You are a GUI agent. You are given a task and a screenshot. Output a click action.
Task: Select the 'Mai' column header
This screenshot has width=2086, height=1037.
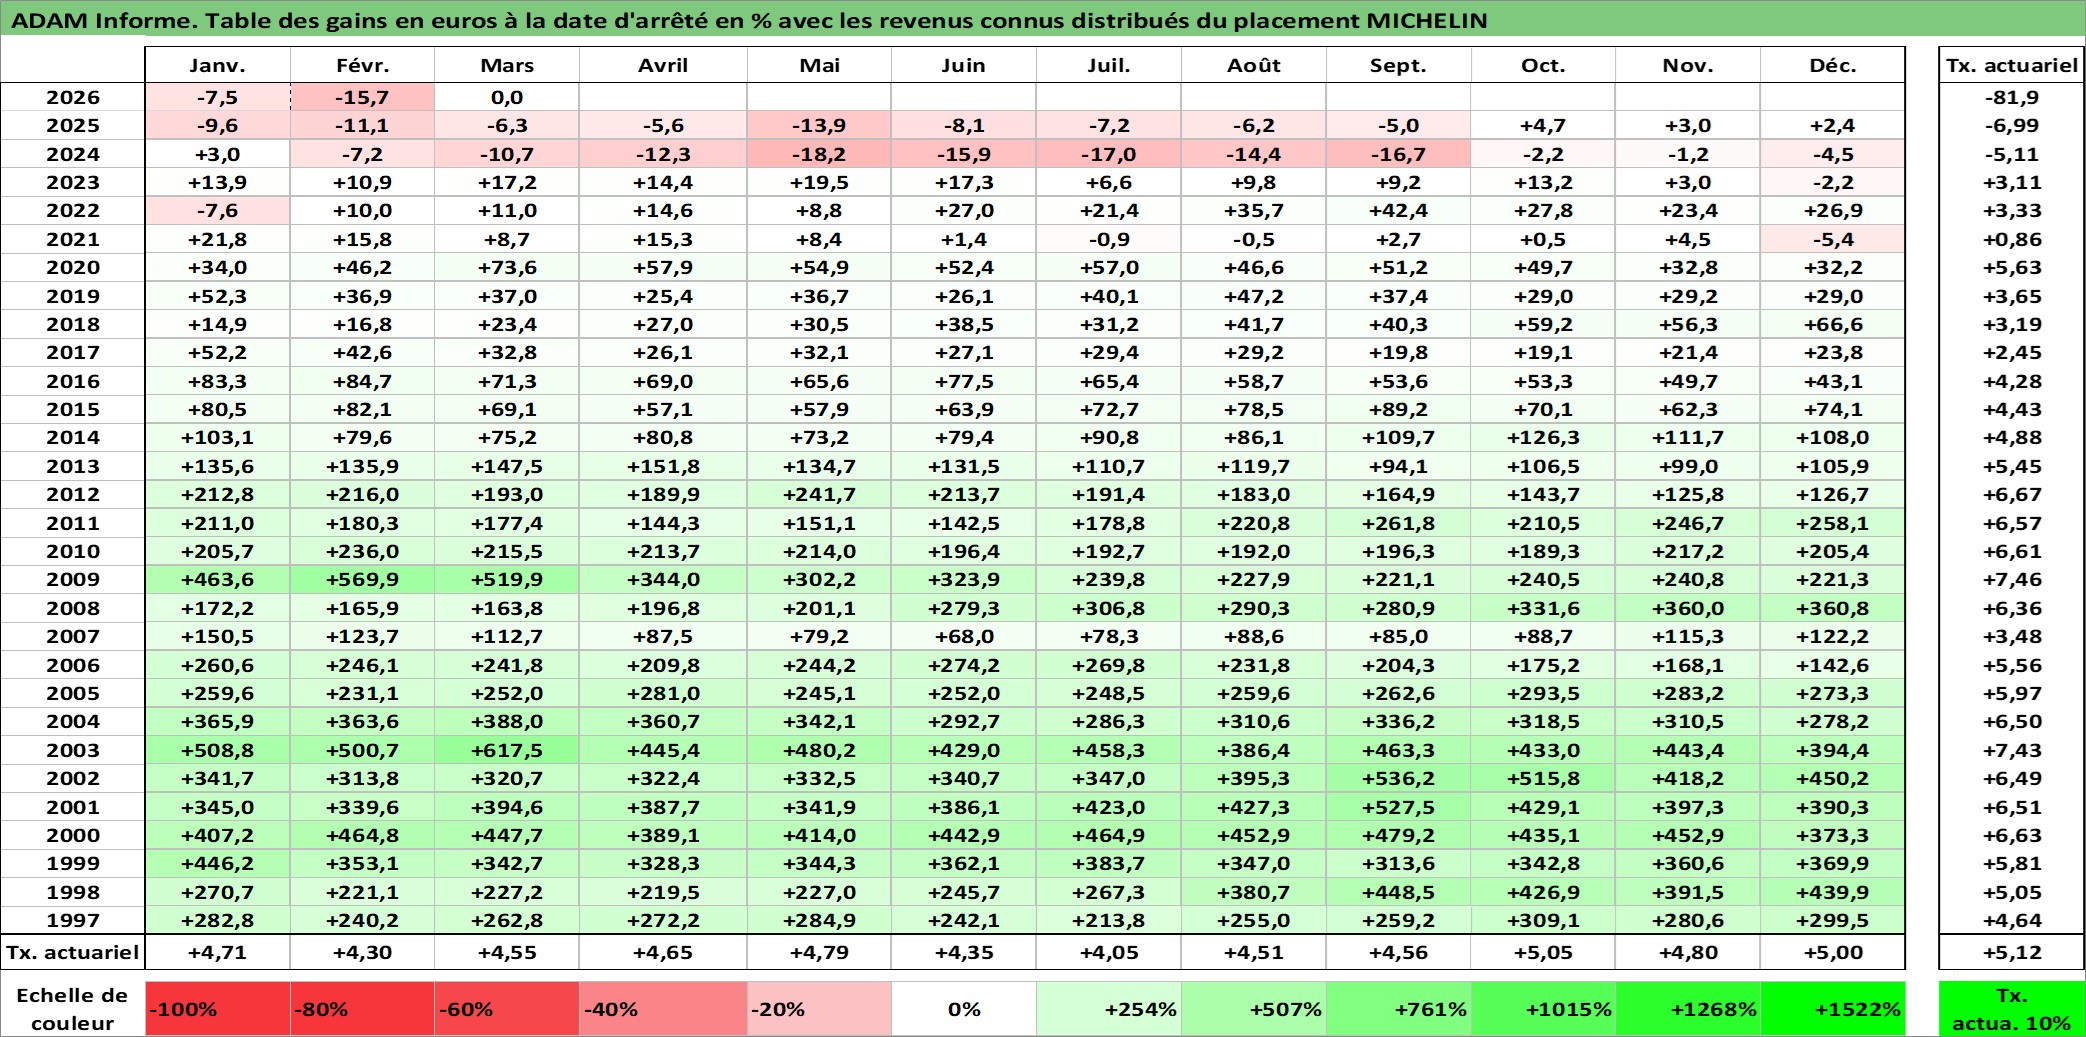point(819,65)
